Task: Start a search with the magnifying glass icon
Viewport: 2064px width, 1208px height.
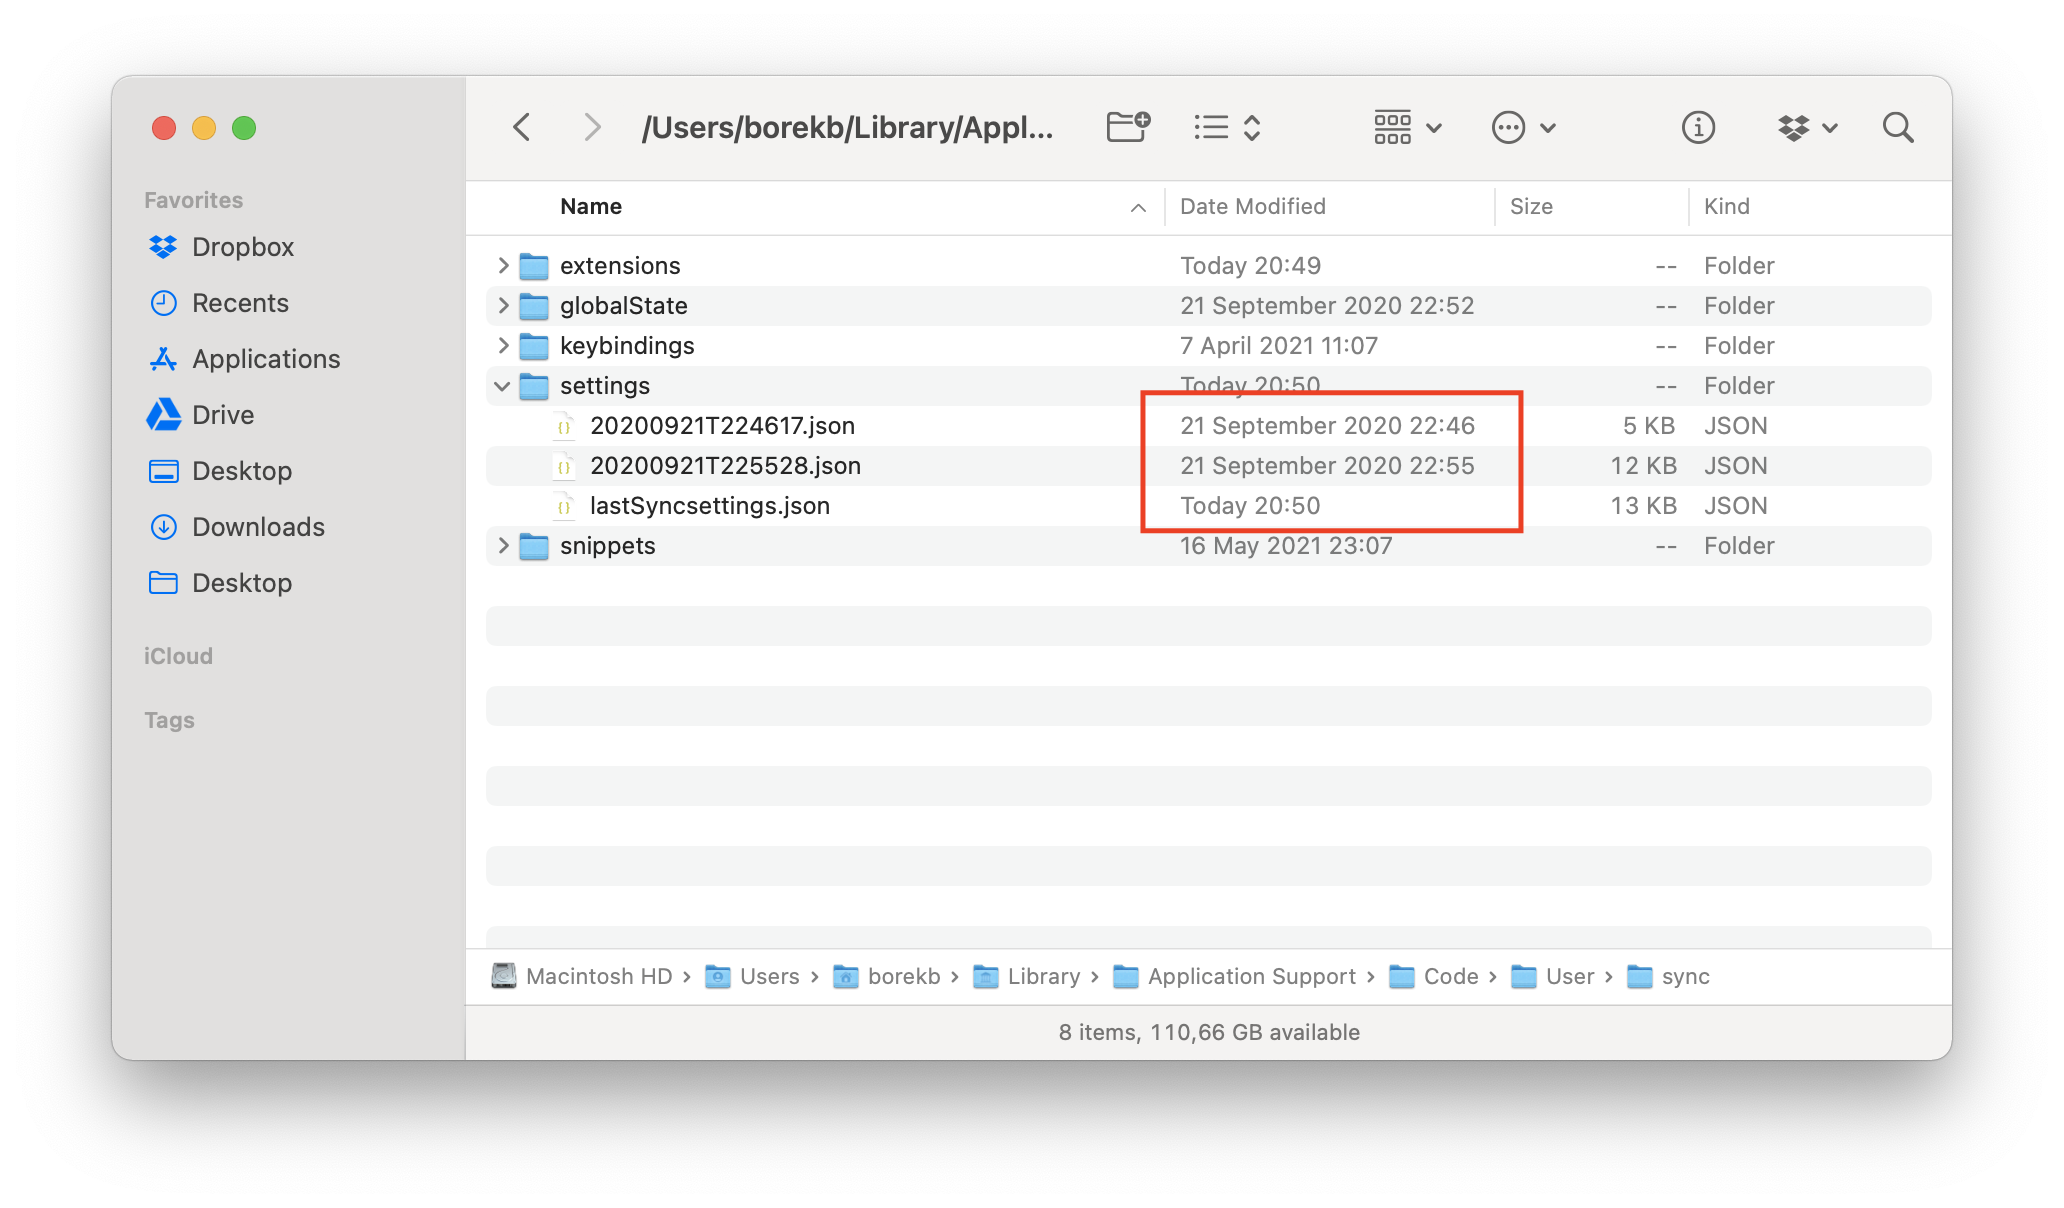Action: click(x=1897, y=128)
